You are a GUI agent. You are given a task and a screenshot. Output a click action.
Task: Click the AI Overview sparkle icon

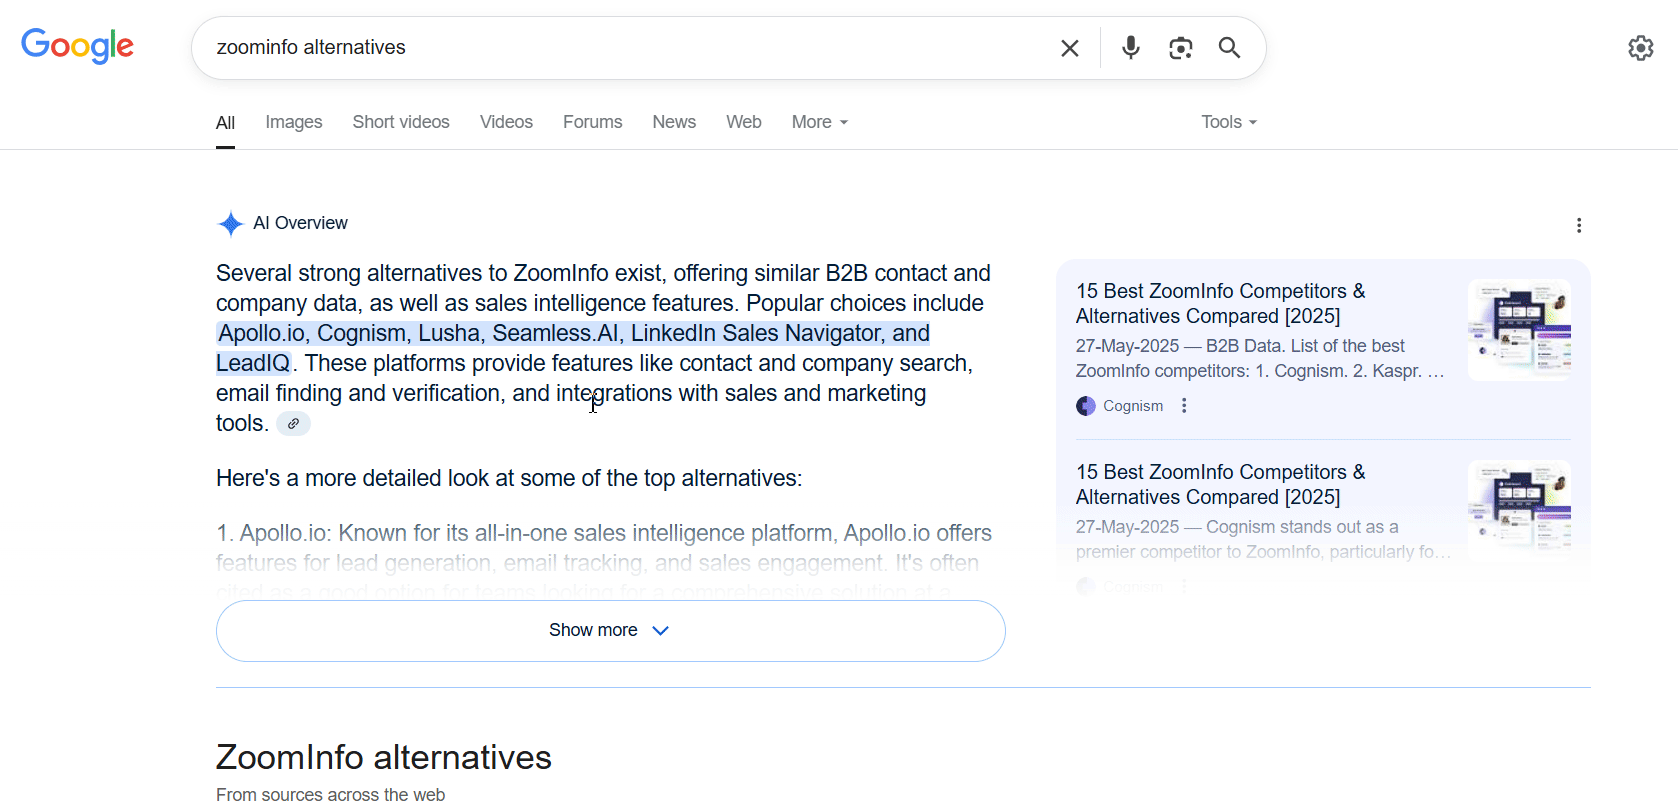230,224
